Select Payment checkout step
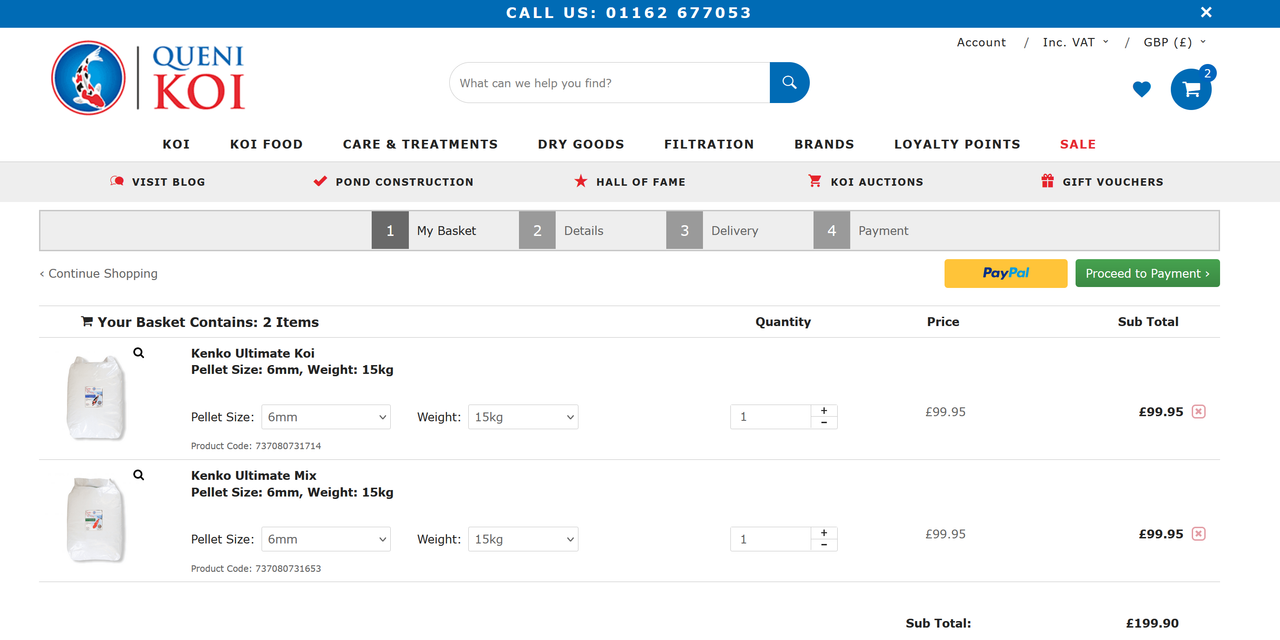1280x640 pixels. click(x=861, y=231)
